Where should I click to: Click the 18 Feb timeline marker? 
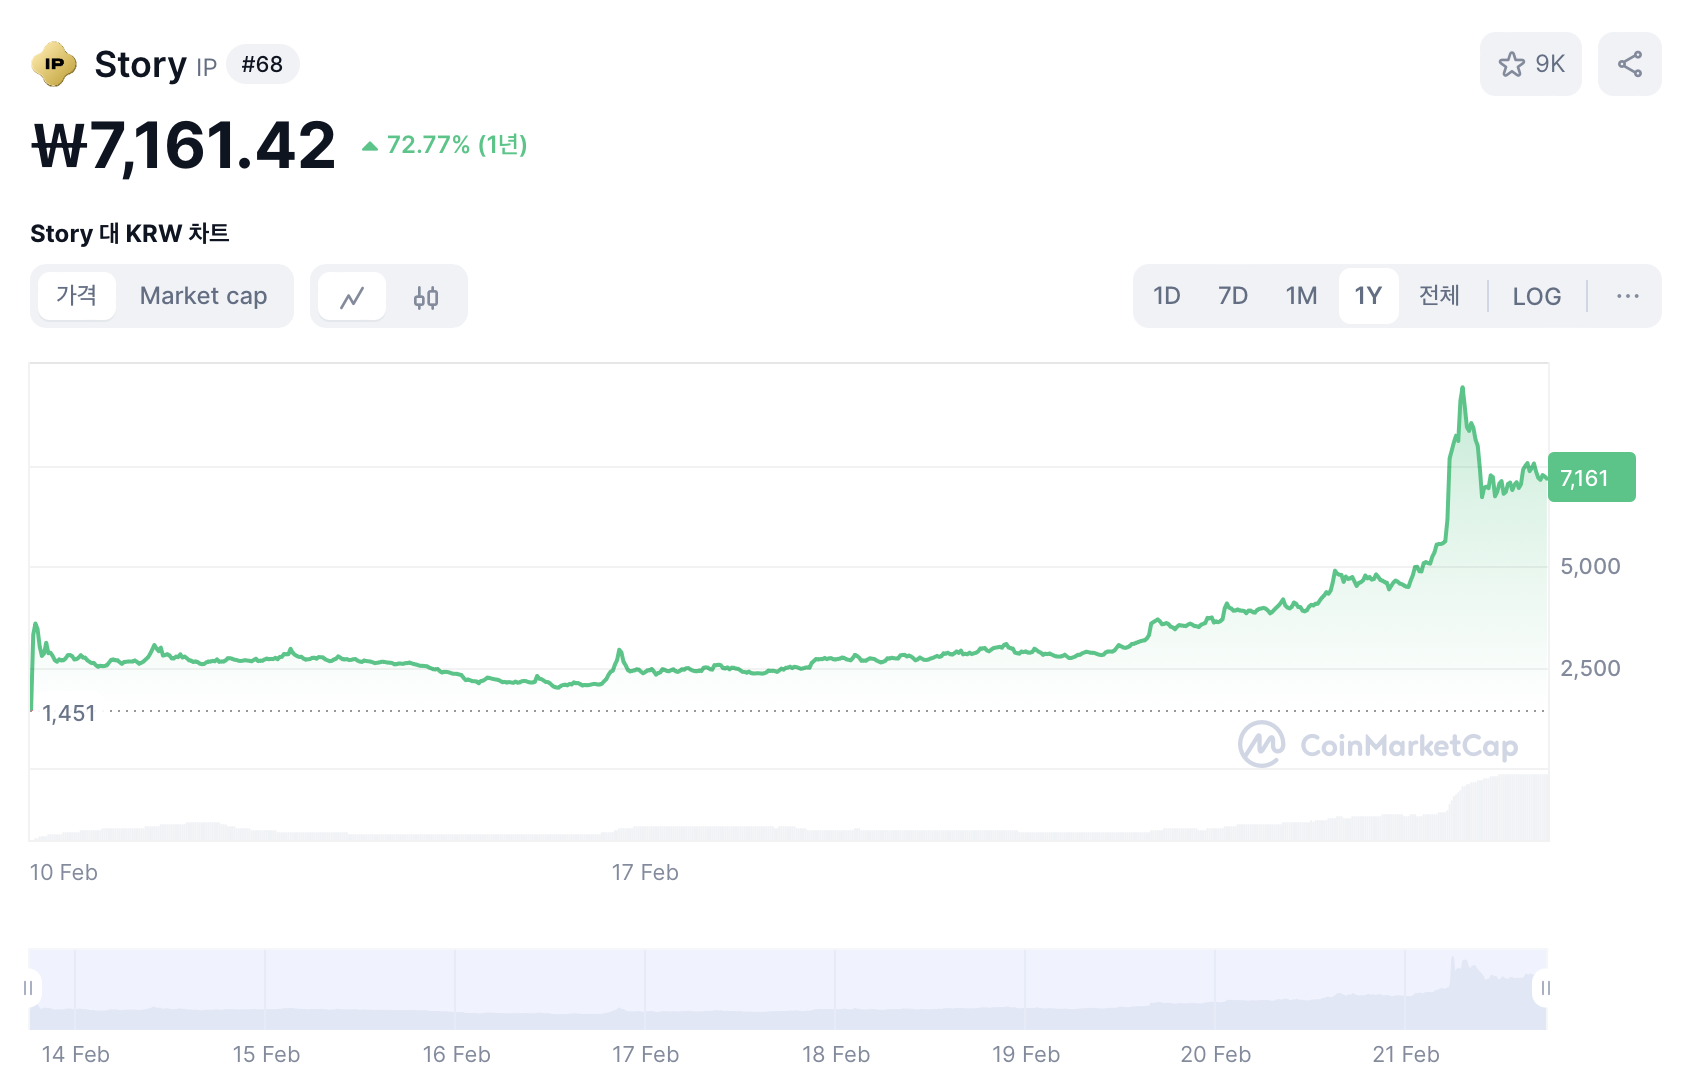835,1054
